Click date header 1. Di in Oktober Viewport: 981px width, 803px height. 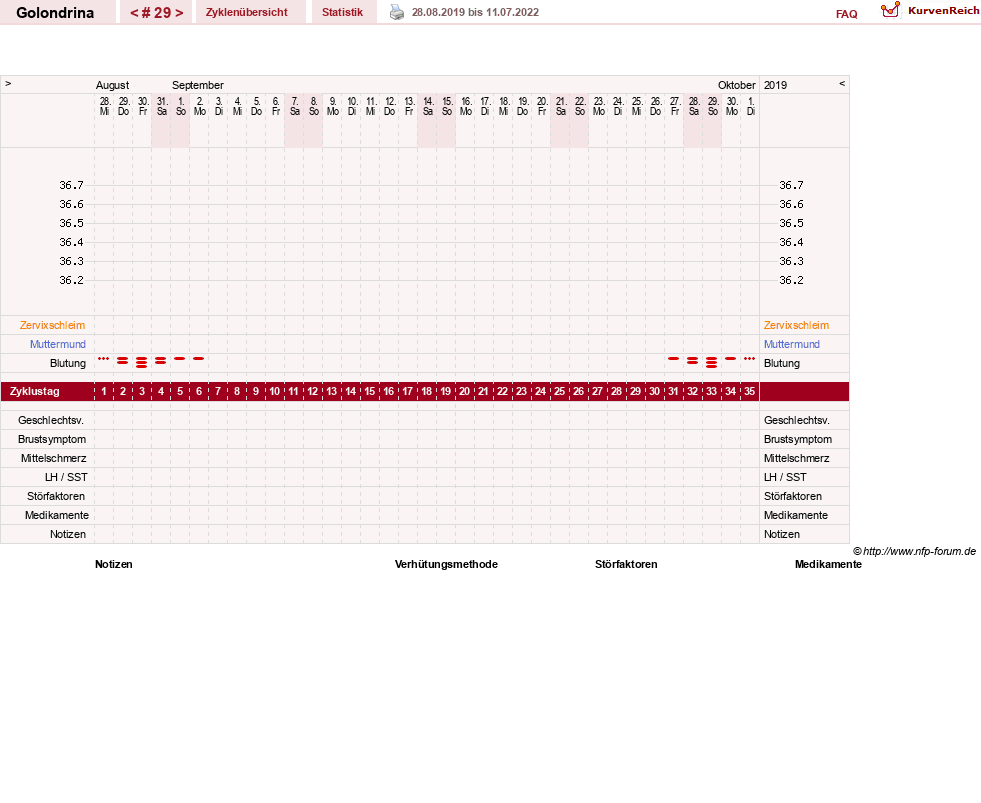click(751, 106)
